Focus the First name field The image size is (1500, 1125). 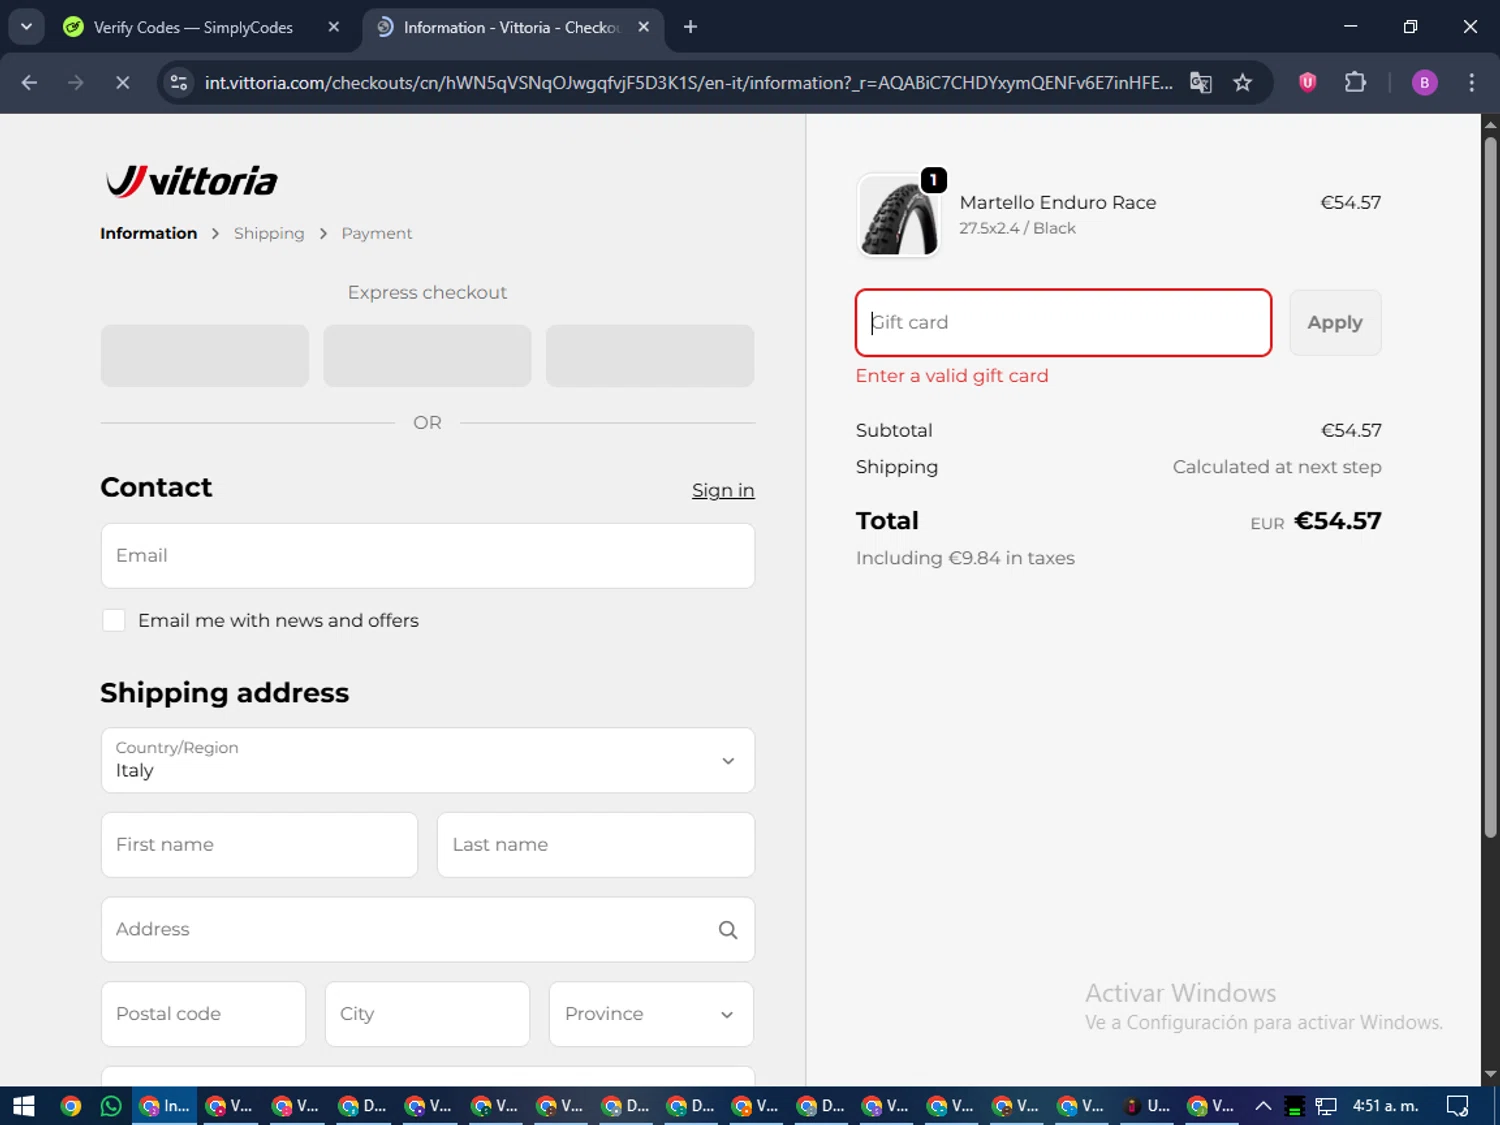260,845
